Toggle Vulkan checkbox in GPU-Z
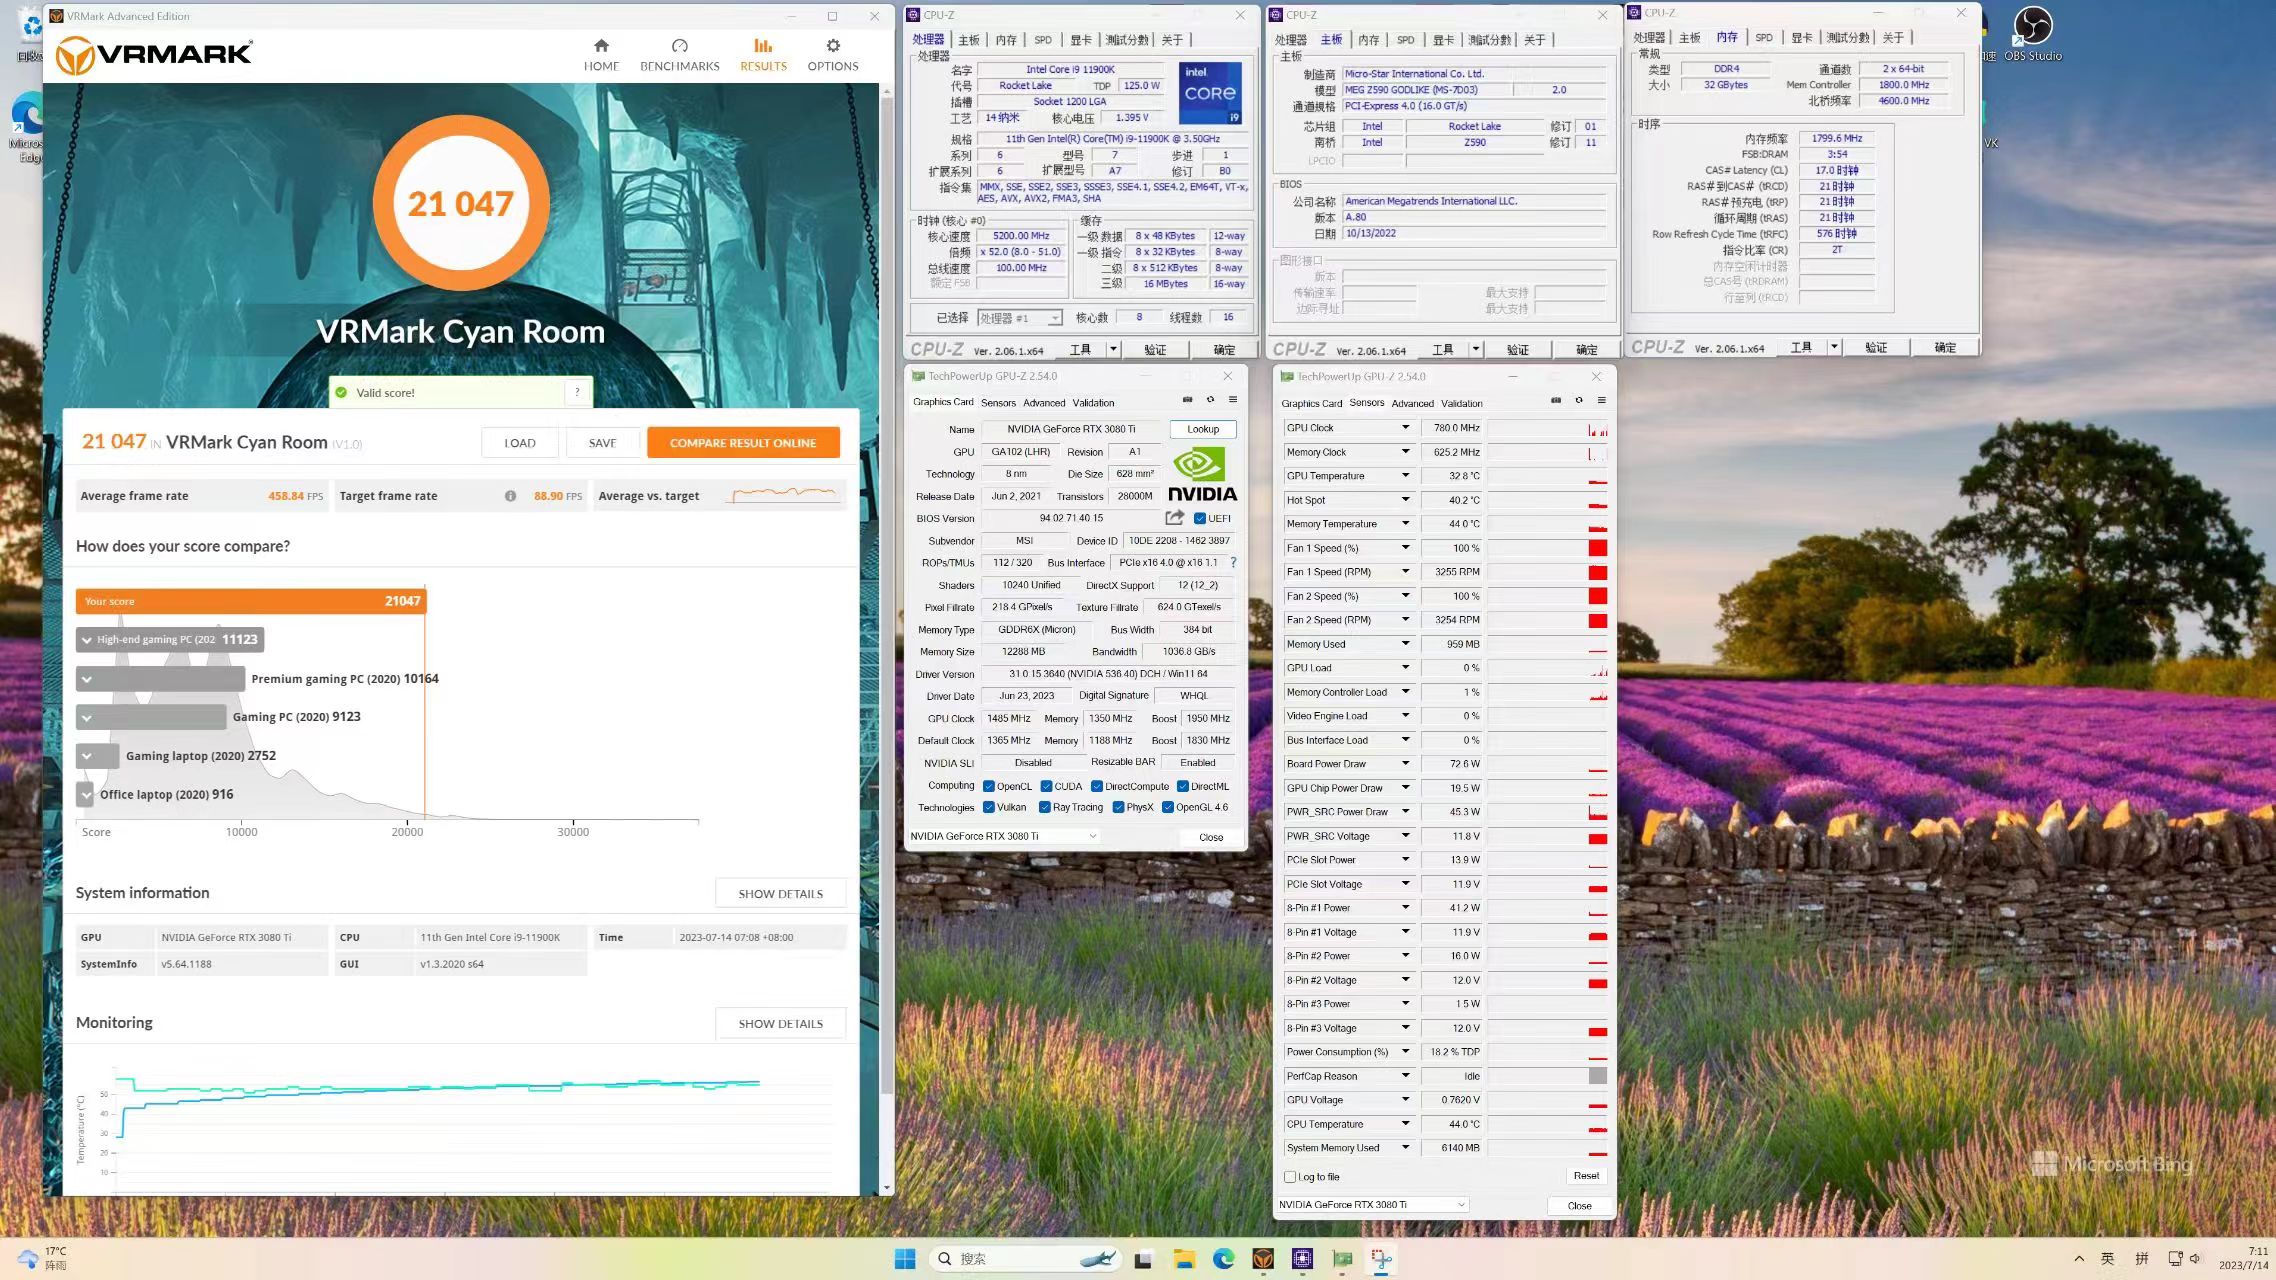 point(988,807)
